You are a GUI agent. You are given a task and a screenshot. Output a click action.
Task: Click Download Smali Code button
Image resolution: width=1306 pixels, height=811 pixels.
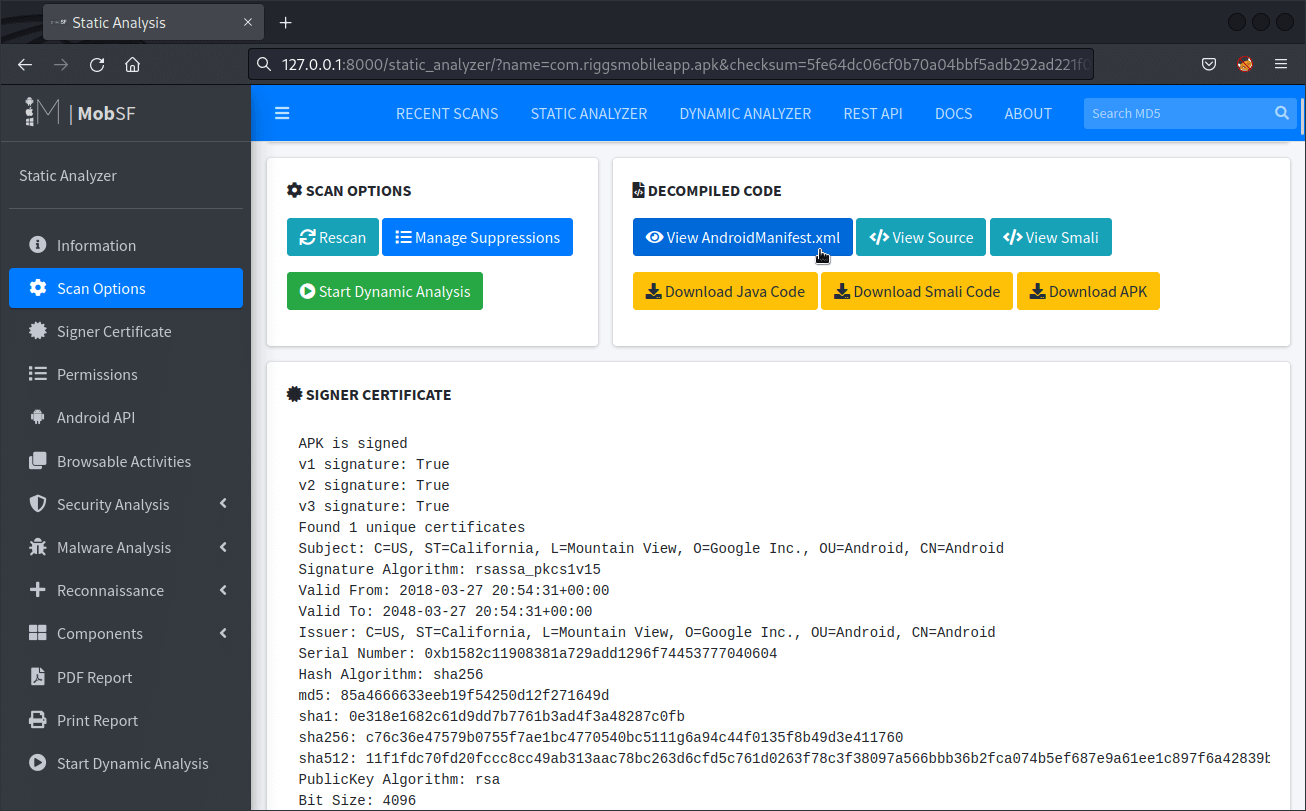point(917,291)
